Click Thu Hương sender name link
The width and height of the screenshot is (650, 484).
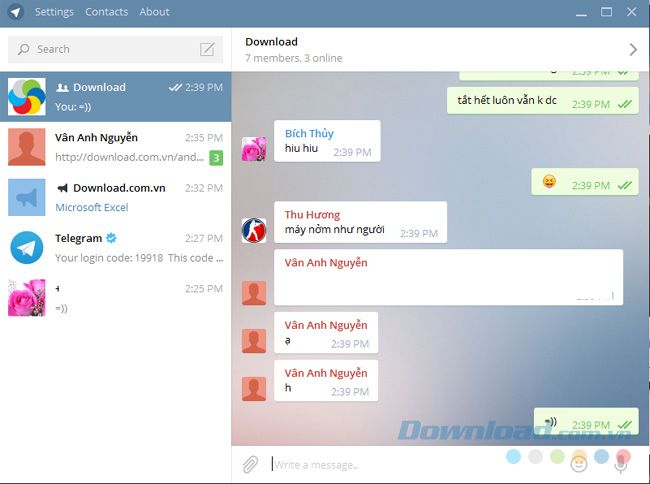tap(312, 215)
